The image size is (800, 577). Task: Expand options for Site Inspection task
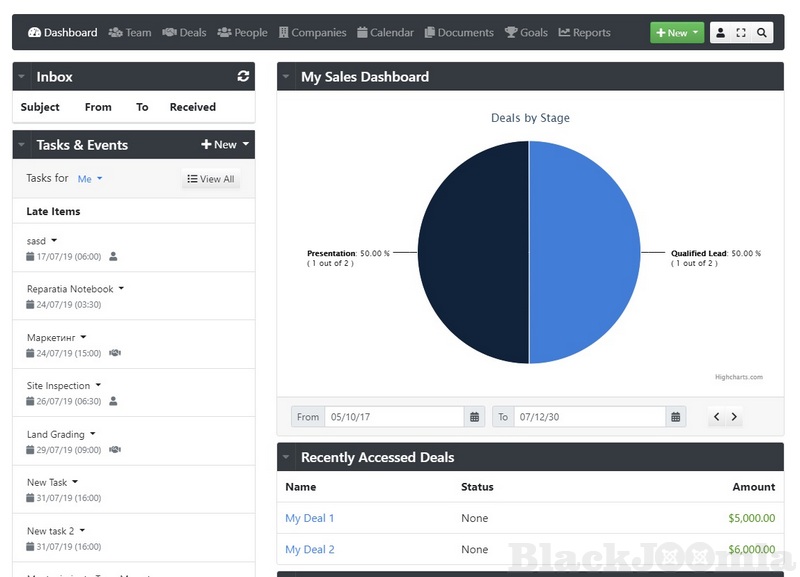click(98, 385)
